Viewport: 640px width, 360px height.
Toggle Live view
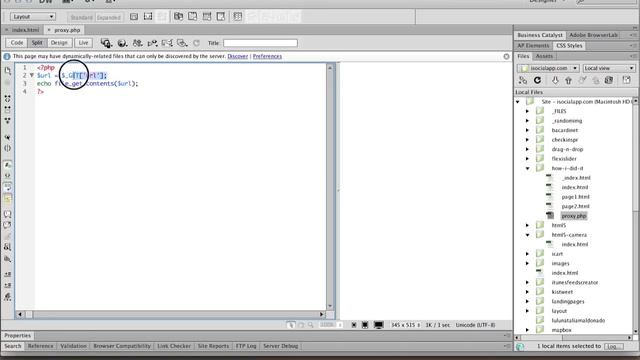pos(83,43)
